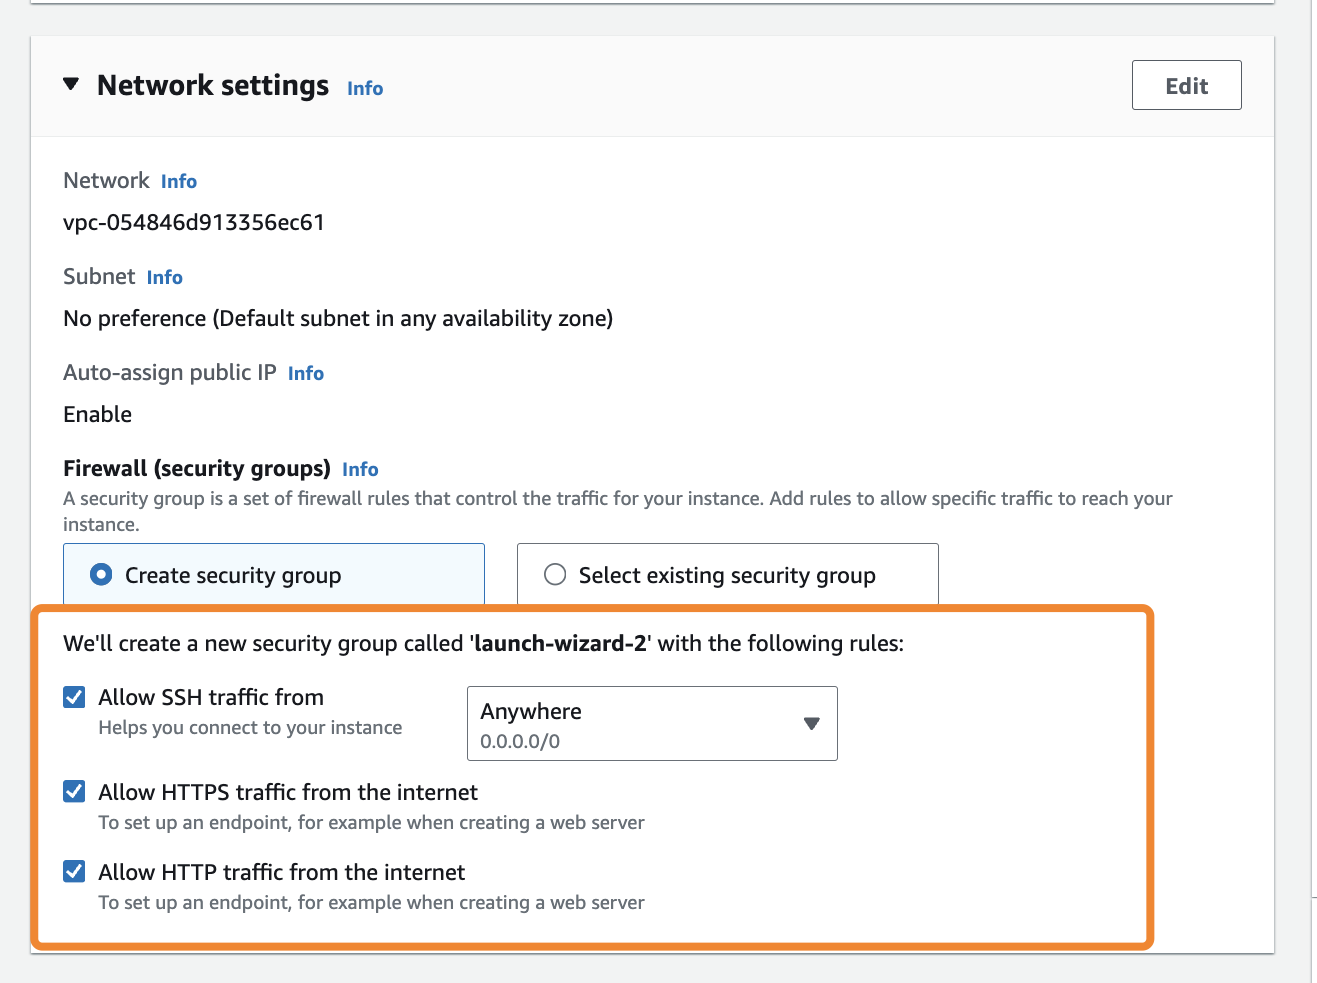The width and height of the screenshot is (1317, 983).
Task: Click the VPC ID vpc-054846d913356ec61
Action: coord(194,222)
